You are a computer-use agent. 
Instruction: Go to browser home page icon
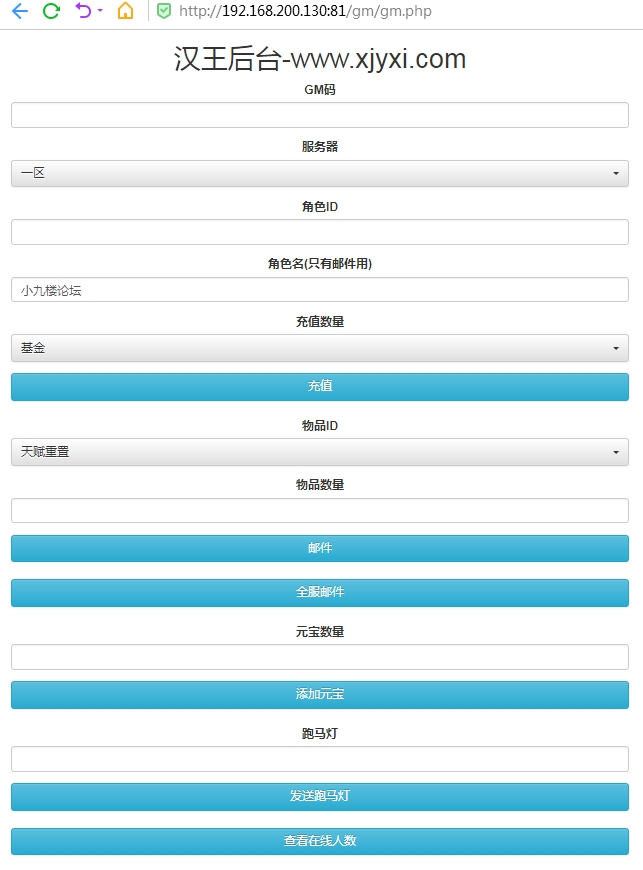tap(125, 12)
